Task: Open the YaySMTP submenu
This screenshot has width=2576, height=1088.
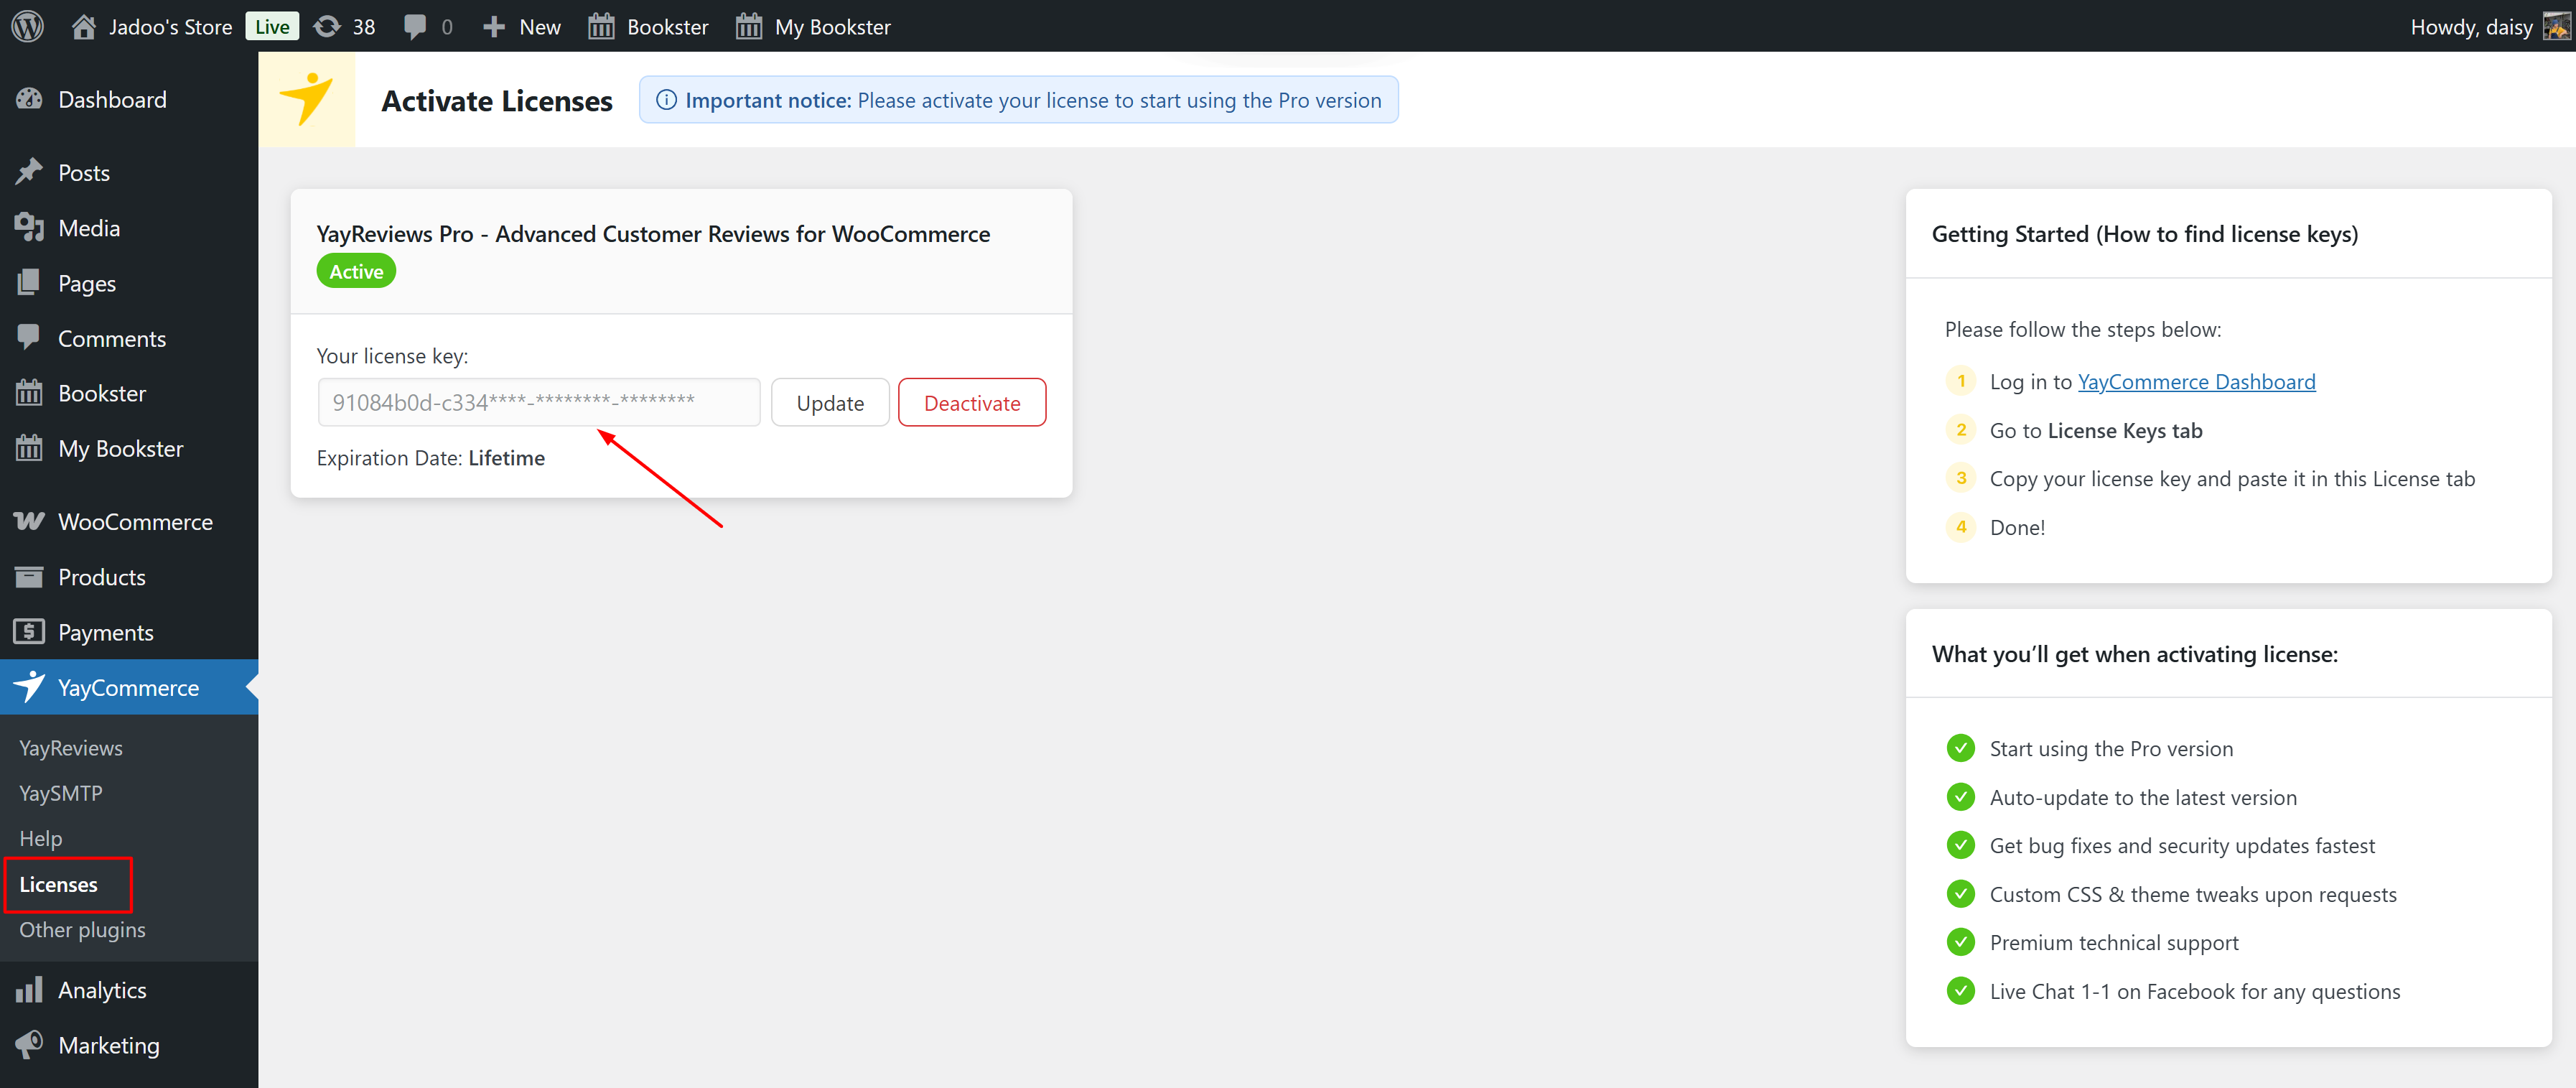Action: click(61, 792)
